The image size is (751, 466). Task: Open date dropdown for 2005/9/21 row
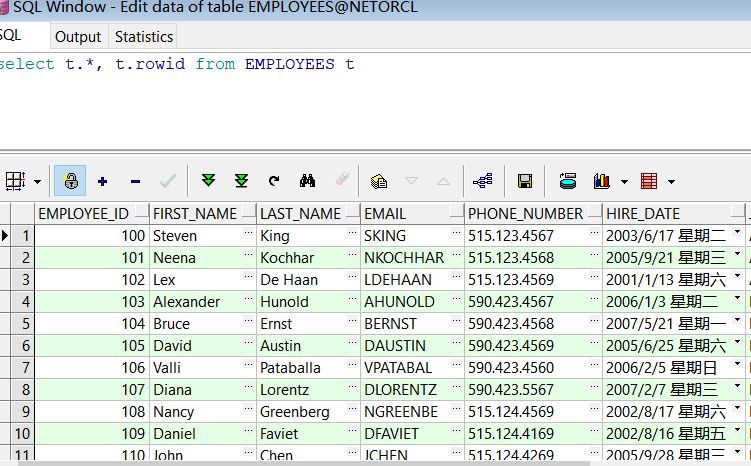[738, 254]
